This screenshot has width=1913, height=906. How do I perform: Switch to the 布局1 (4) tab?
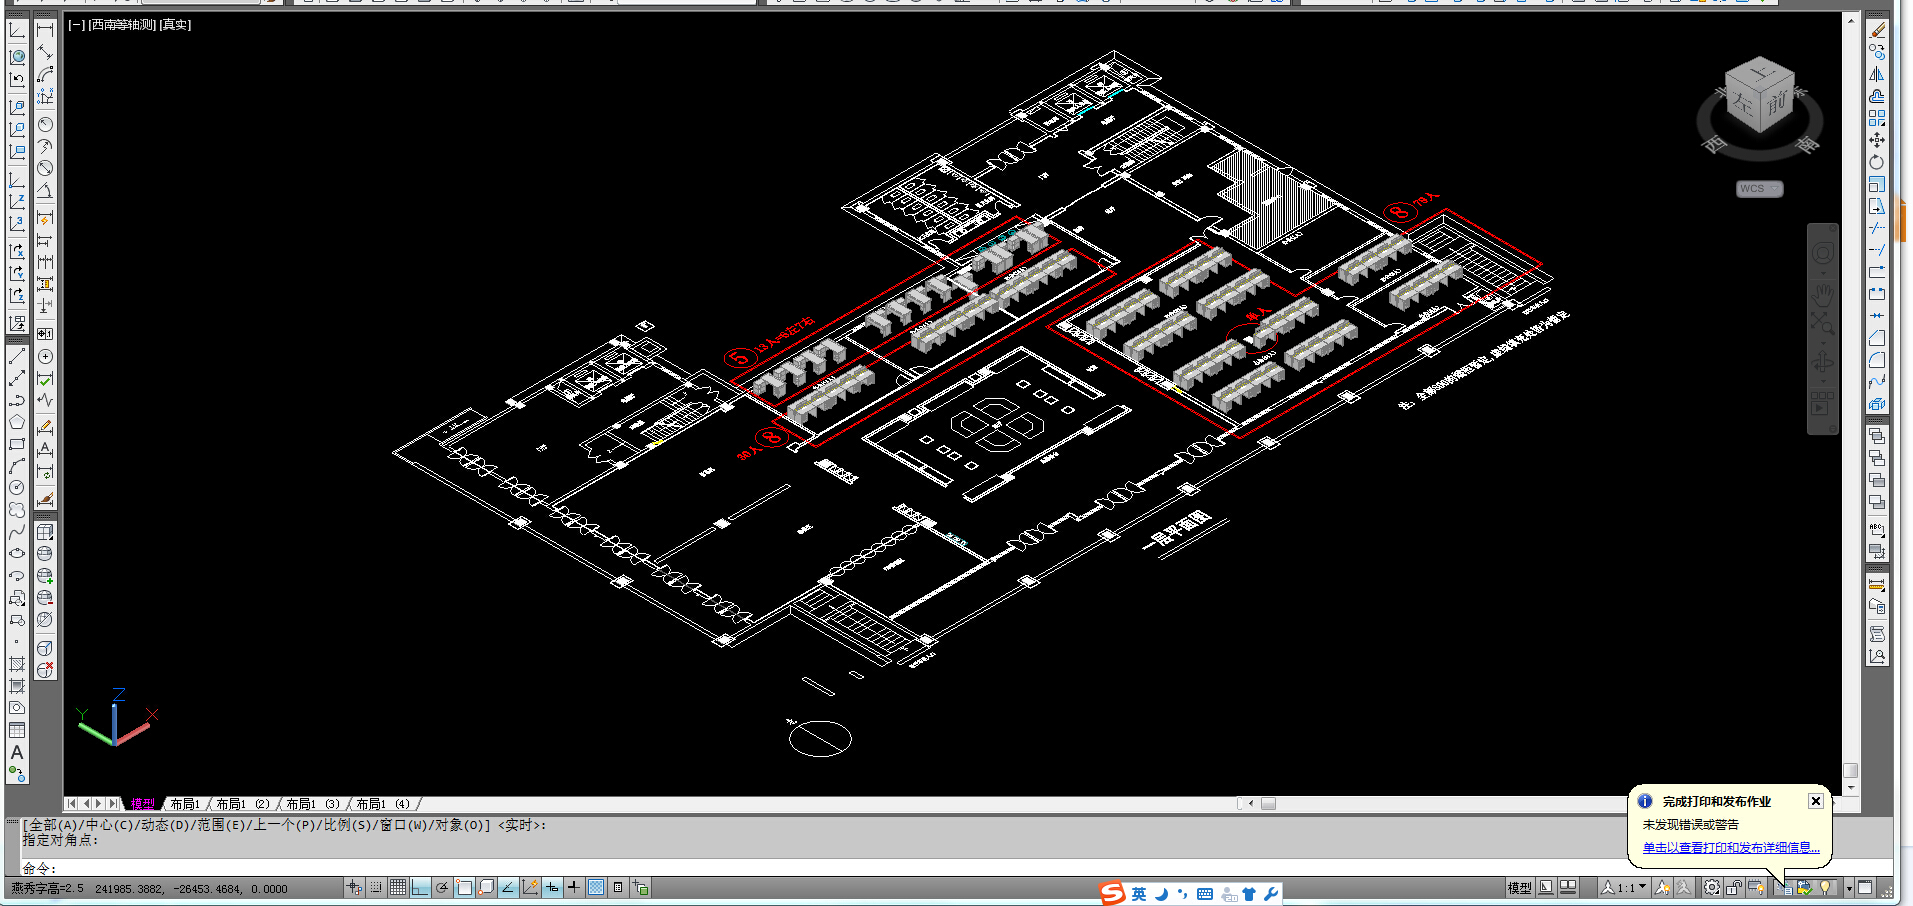click(x=383, y=804)
